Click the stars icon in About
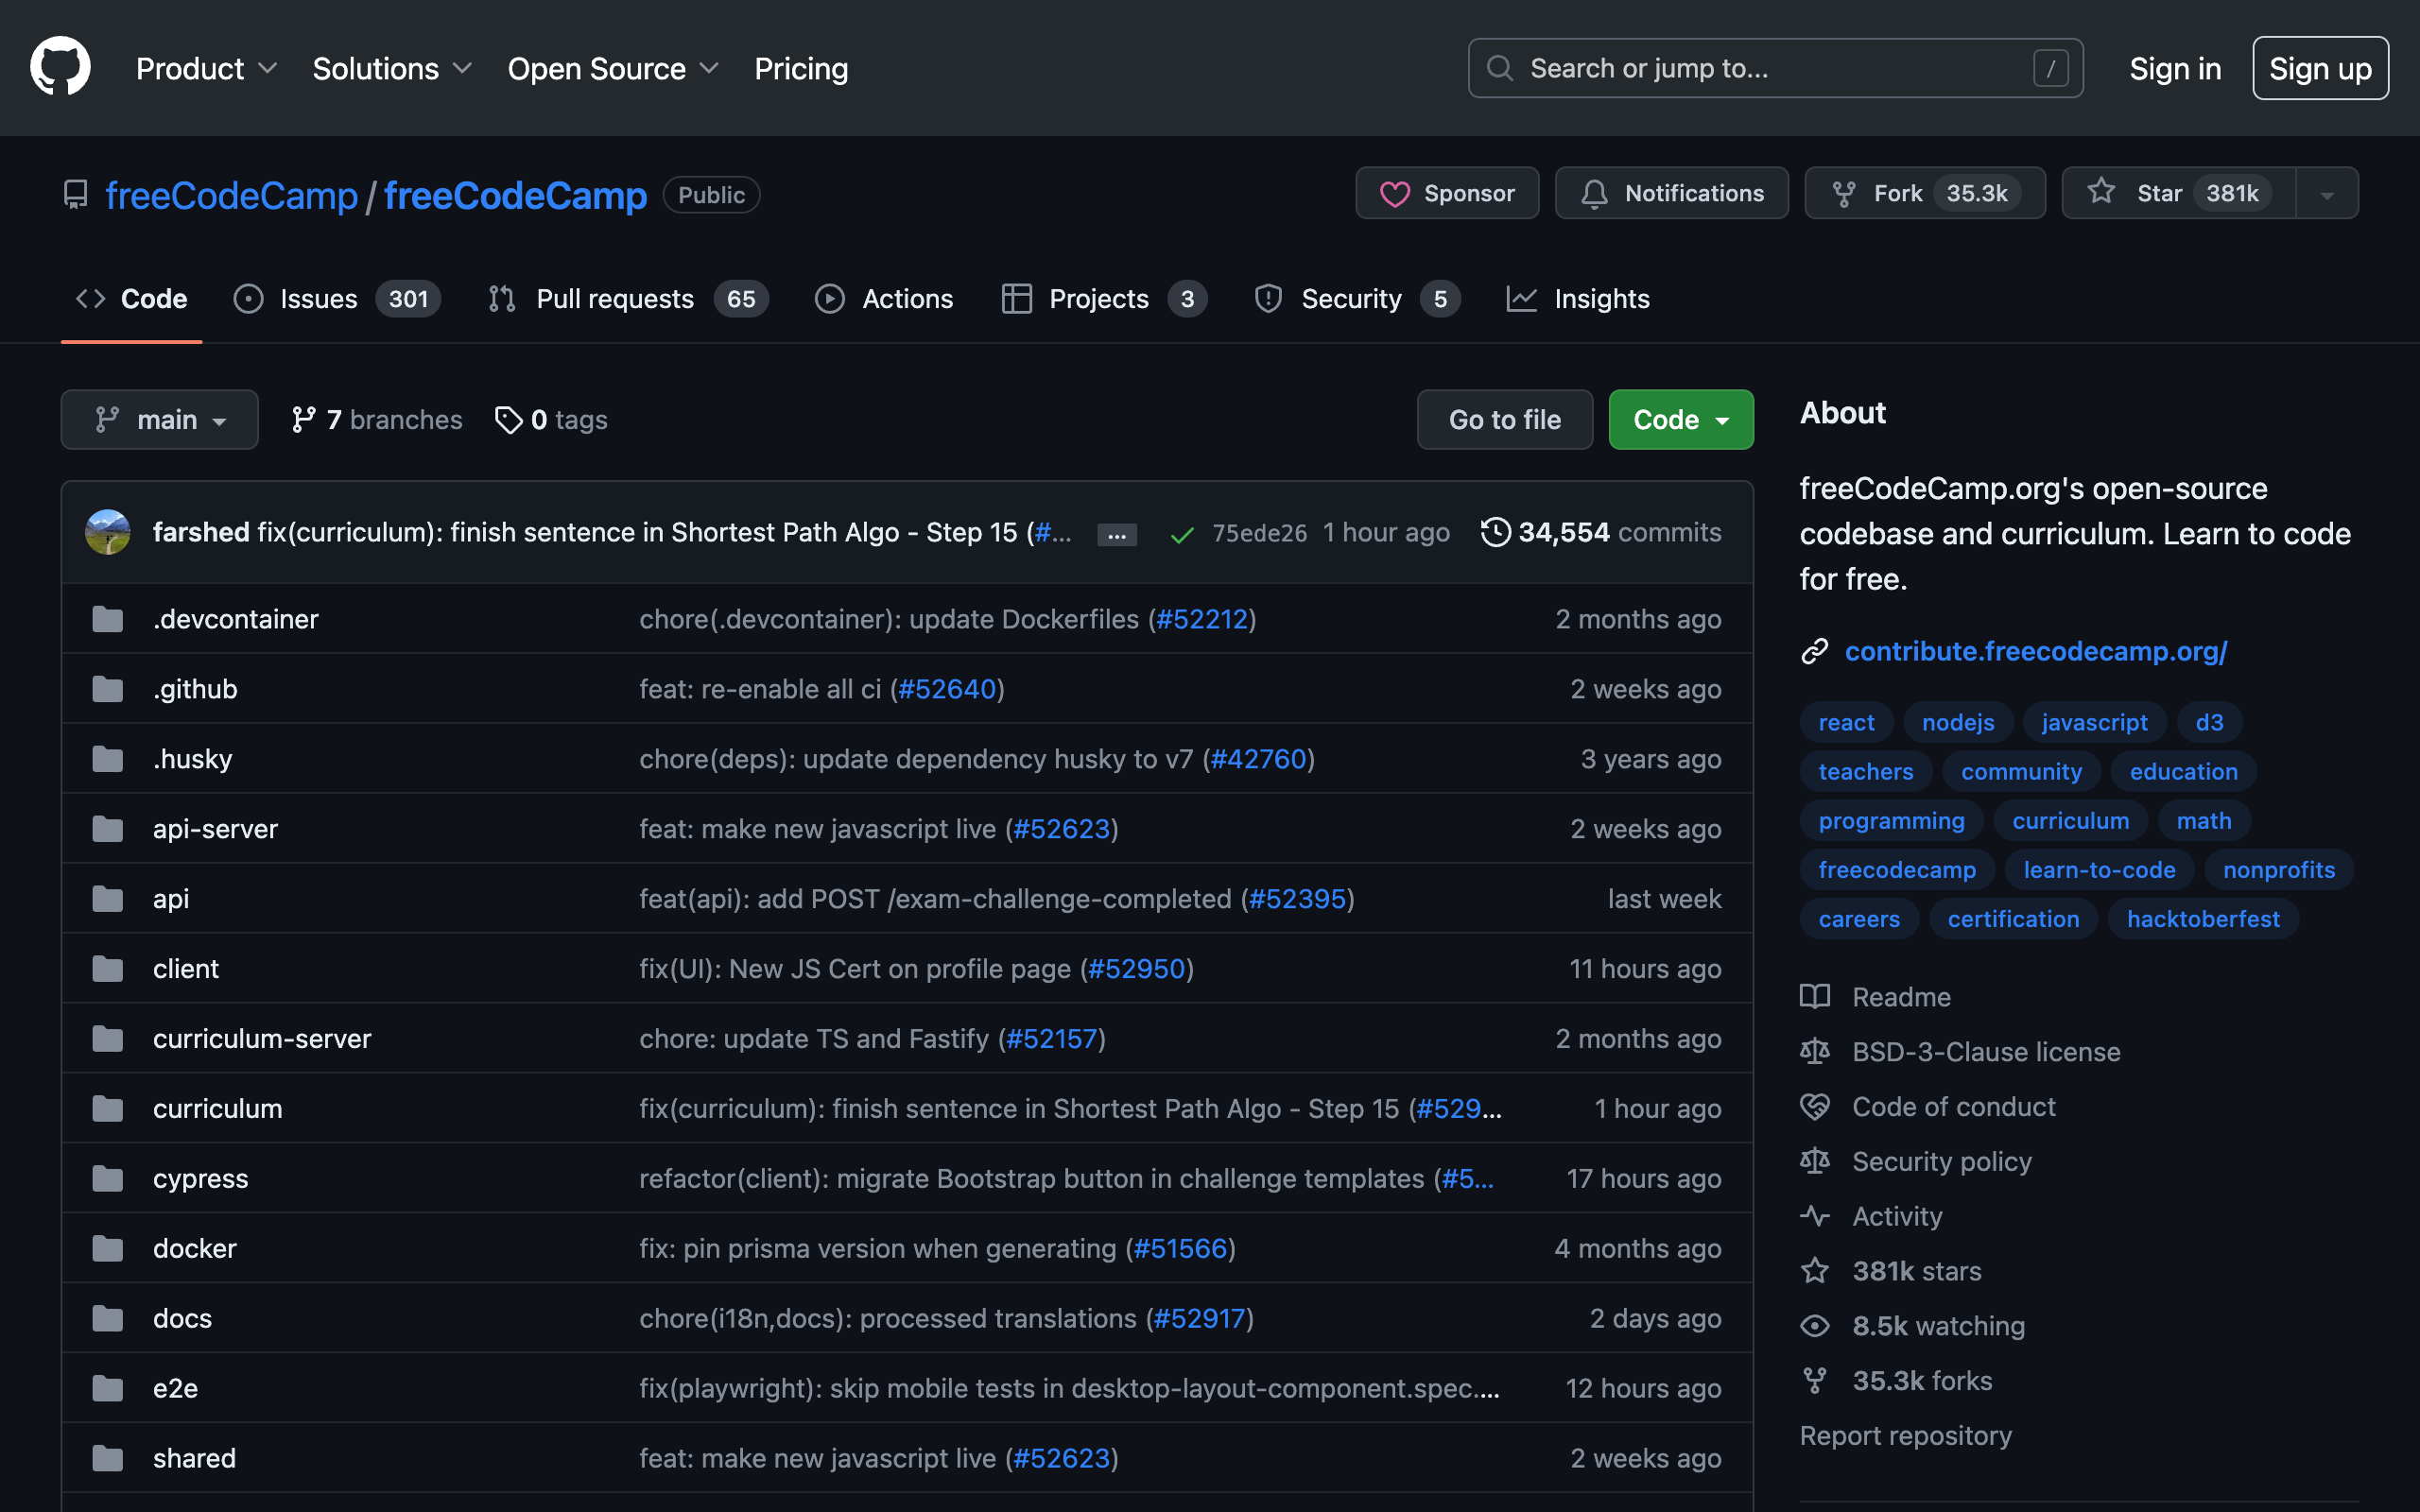Viewport: 2420px width, 1512px height. (x=1815, y=1271)
